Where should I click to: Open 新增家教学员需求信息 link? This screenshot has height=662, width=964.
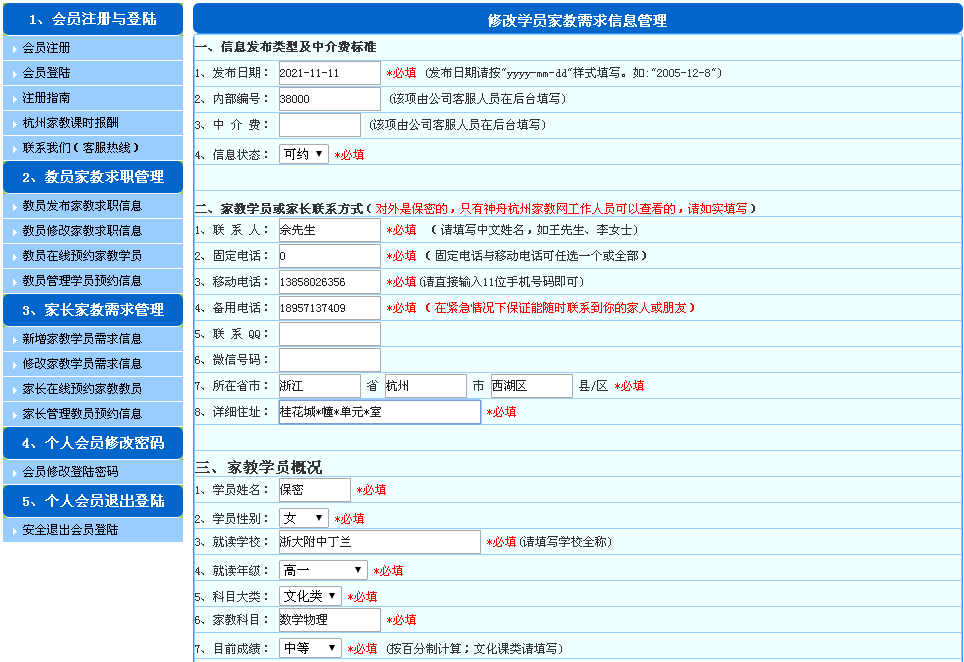[x=82, y=339]
